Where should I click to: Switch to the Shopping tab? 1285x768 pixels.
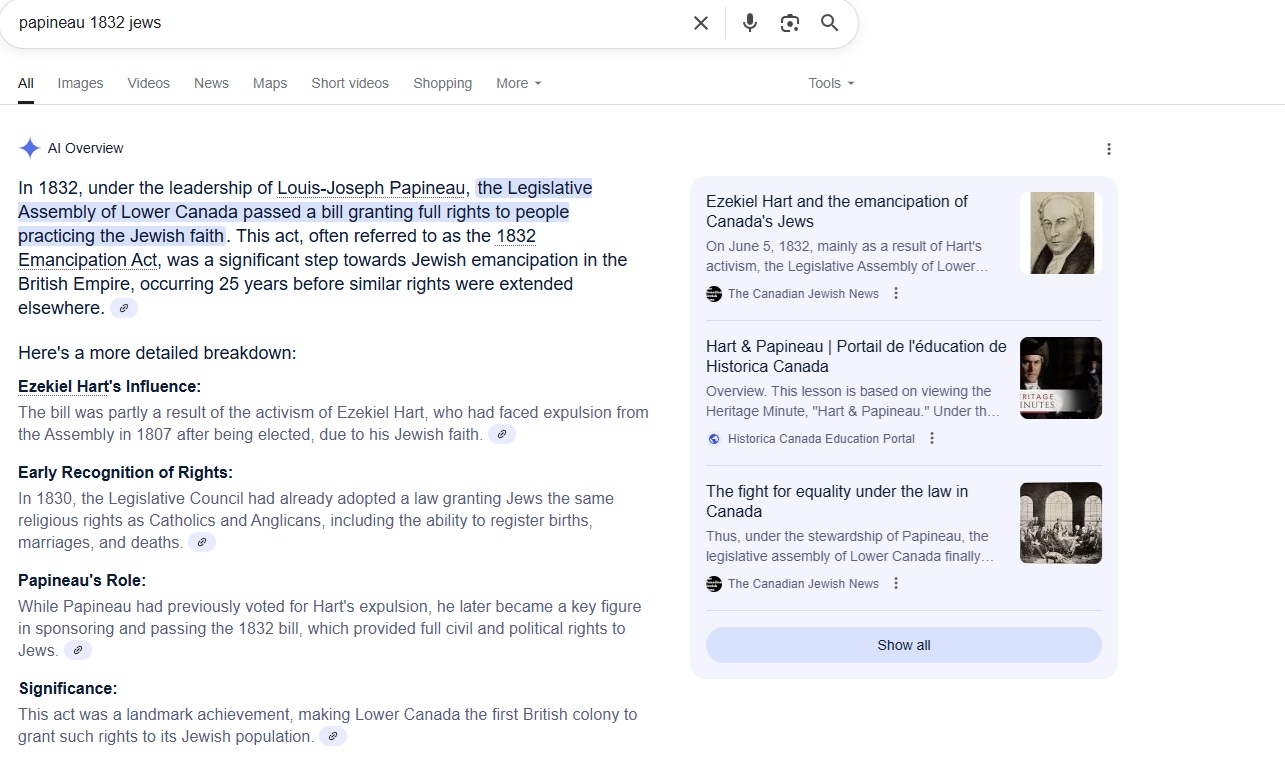coord(443,83)
